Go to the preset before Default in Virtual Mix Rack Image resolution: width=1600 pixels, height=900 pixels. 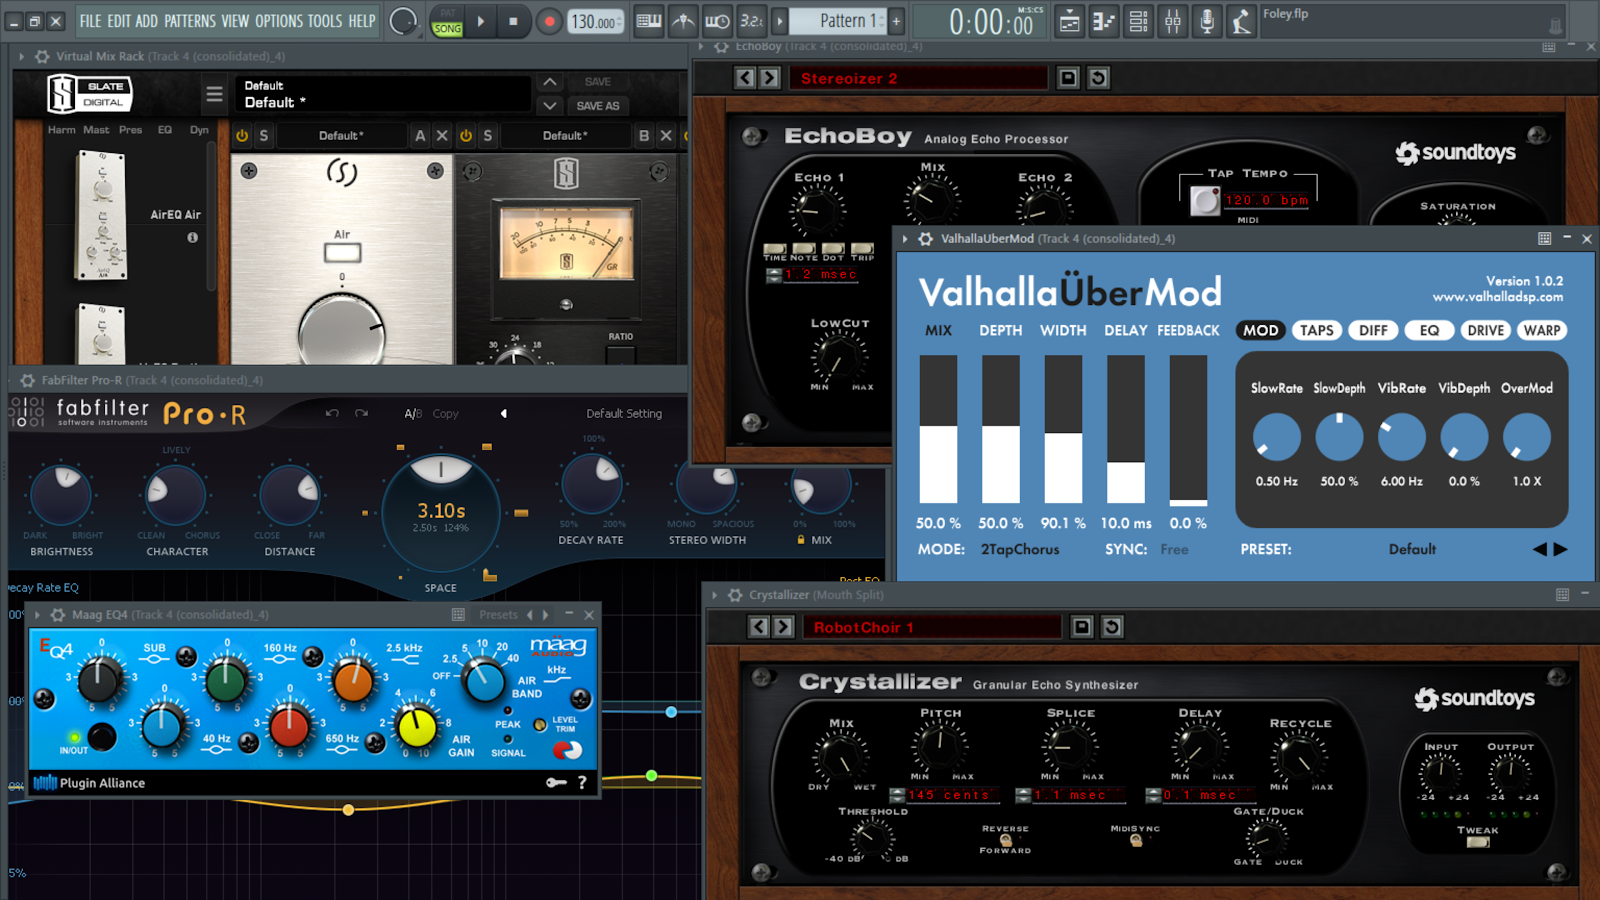(x=550, y=82)
